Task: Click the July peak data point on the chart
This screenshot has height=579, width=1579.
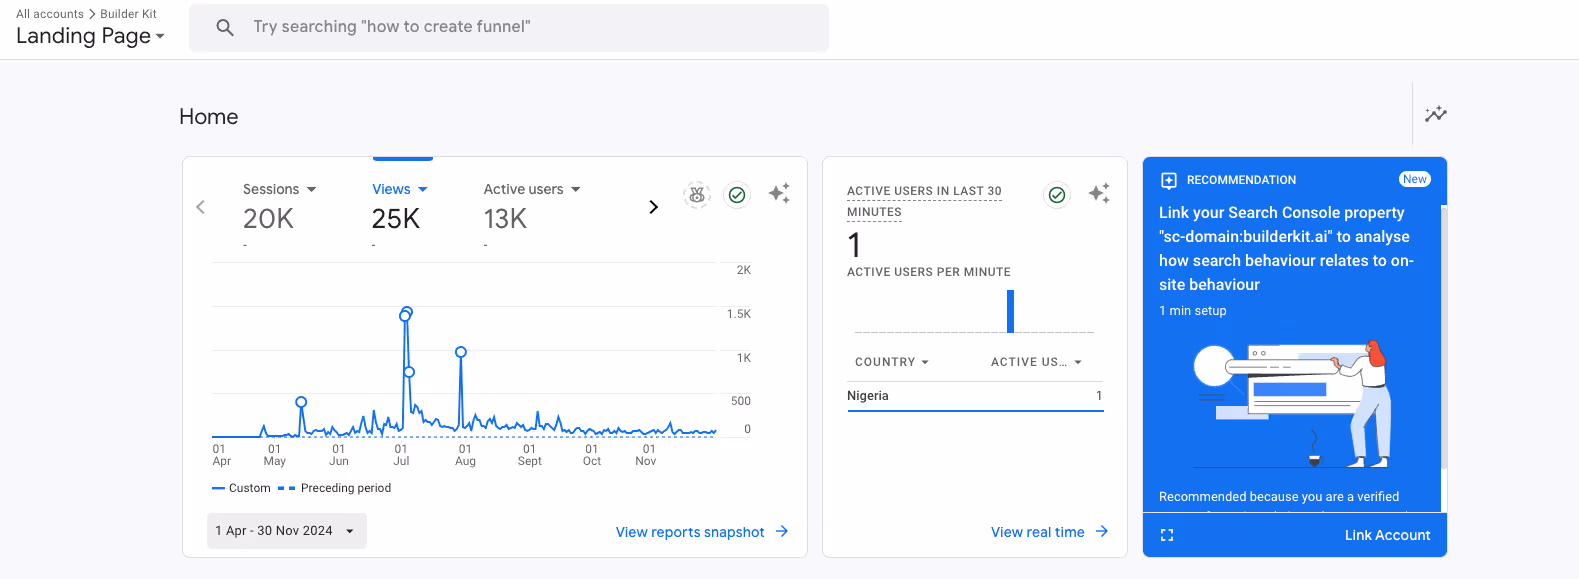Action: [406, 312]
